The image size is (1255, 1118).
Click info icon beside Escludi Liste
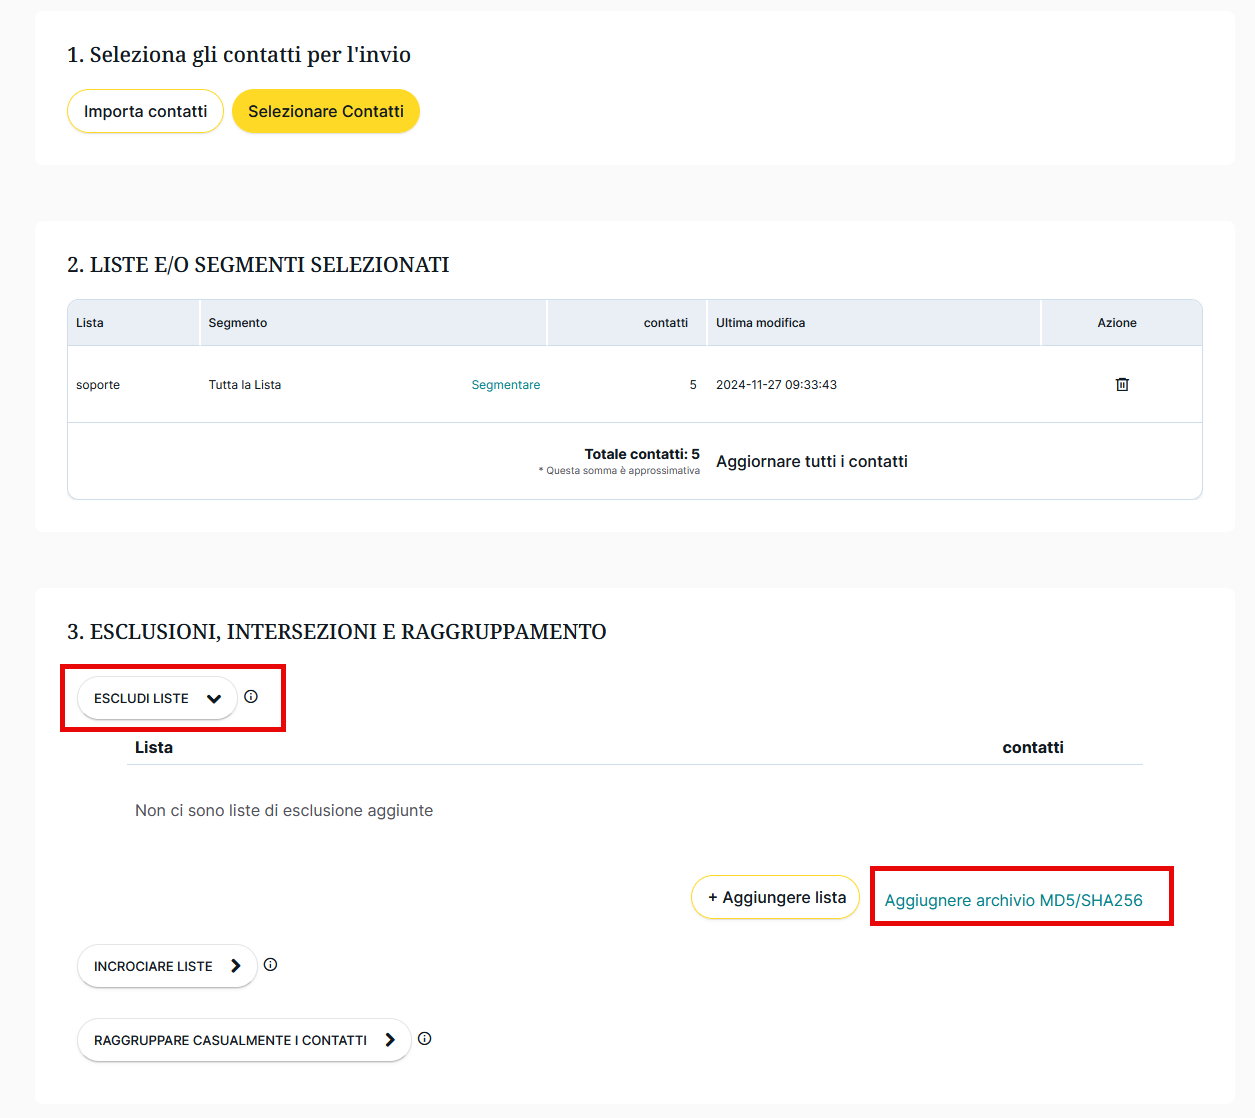coord(251,697)
